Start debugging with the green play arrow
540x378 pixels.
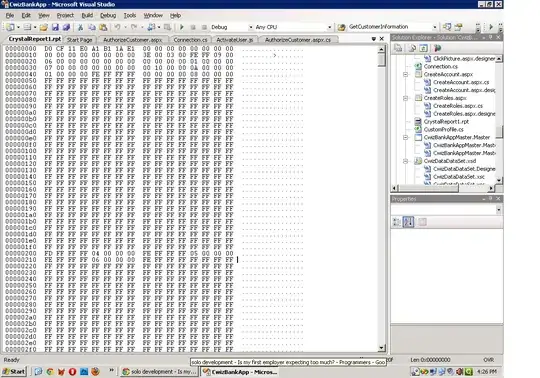coord(182,27)
